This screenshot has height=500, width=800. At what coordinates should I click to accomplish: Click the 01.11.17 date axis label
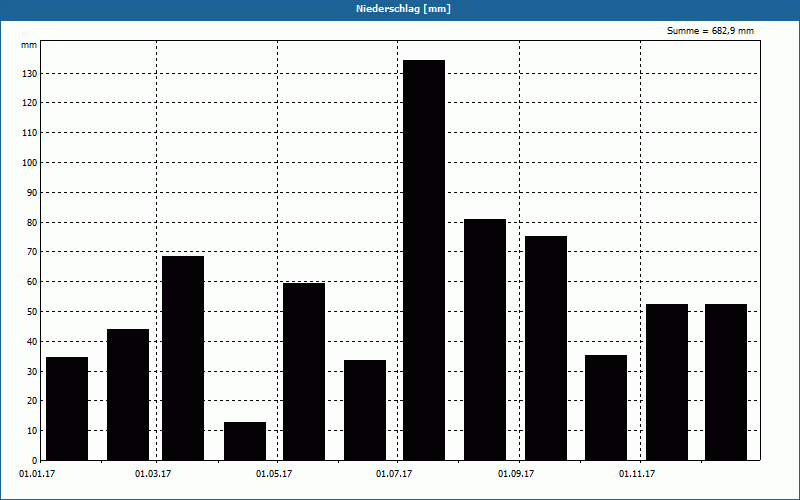(x=637, y=474)
